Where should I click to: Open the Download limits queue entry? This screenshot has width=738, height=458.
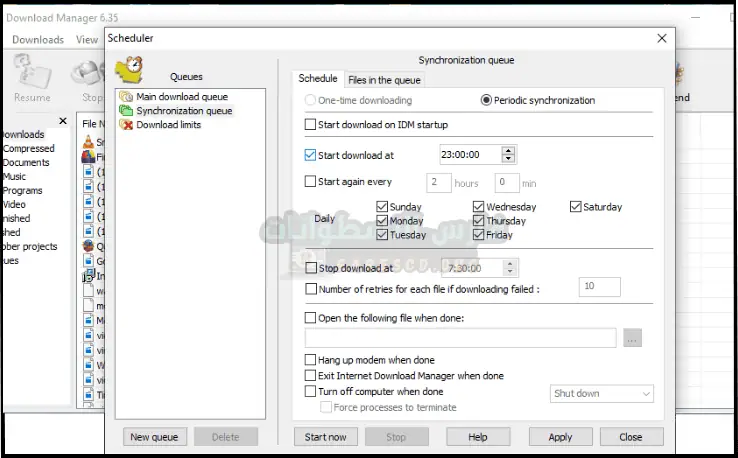point(168,125)
